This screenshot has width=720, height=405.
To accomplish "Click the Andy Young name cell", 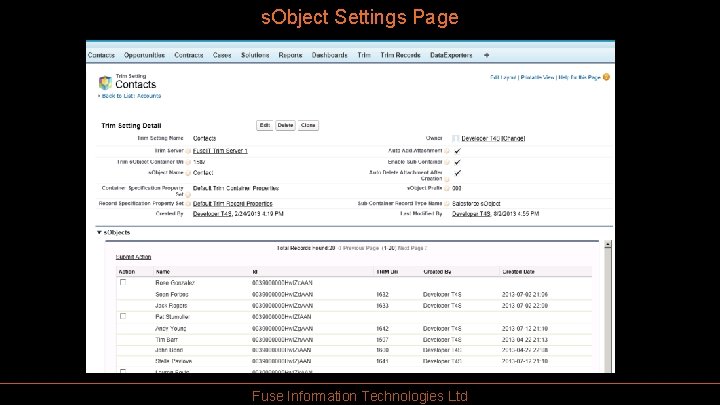I will pyautogui.click(x=170, y=329).
